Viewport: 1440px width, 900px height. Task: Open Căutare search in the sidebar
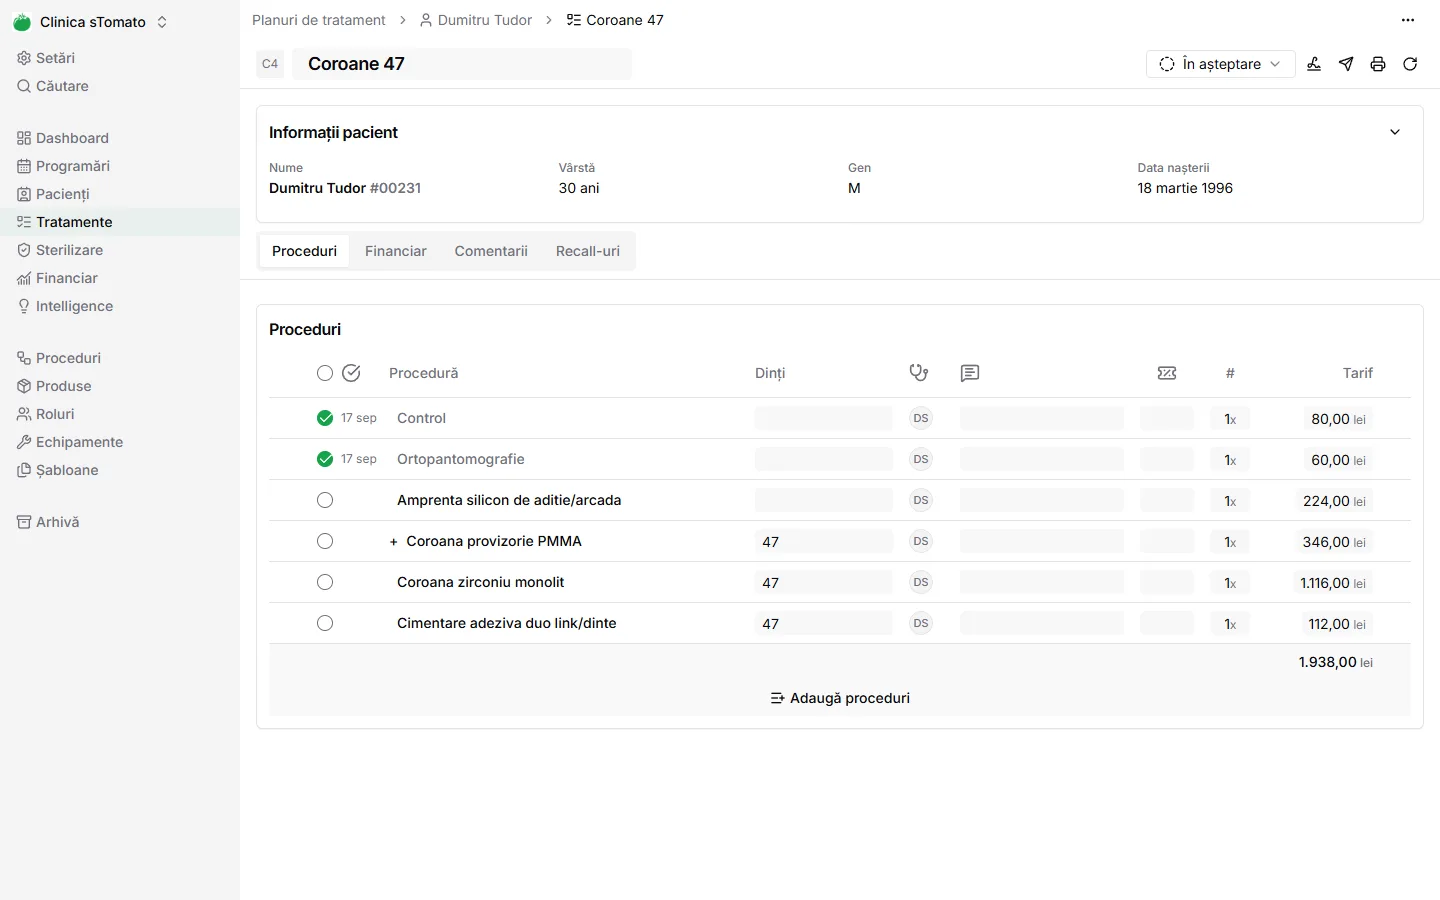click(53, 86)
